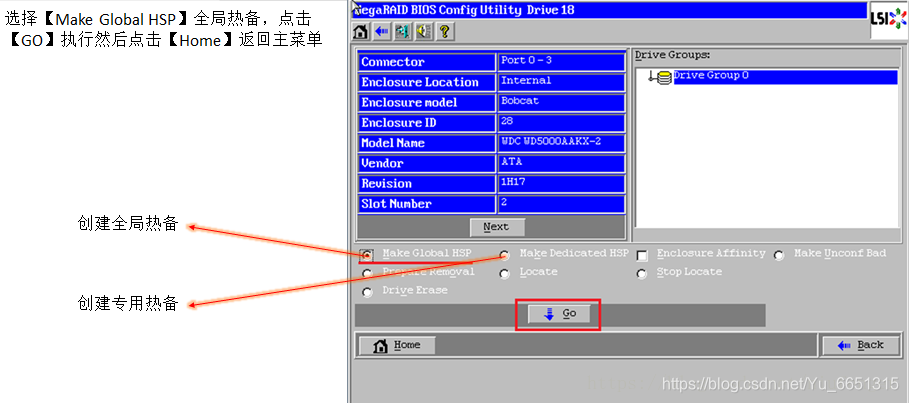This screenshot has width=909, height=403.
Task: Click the blue back arrow toolbar icon
Action: [x=381, y=31]
